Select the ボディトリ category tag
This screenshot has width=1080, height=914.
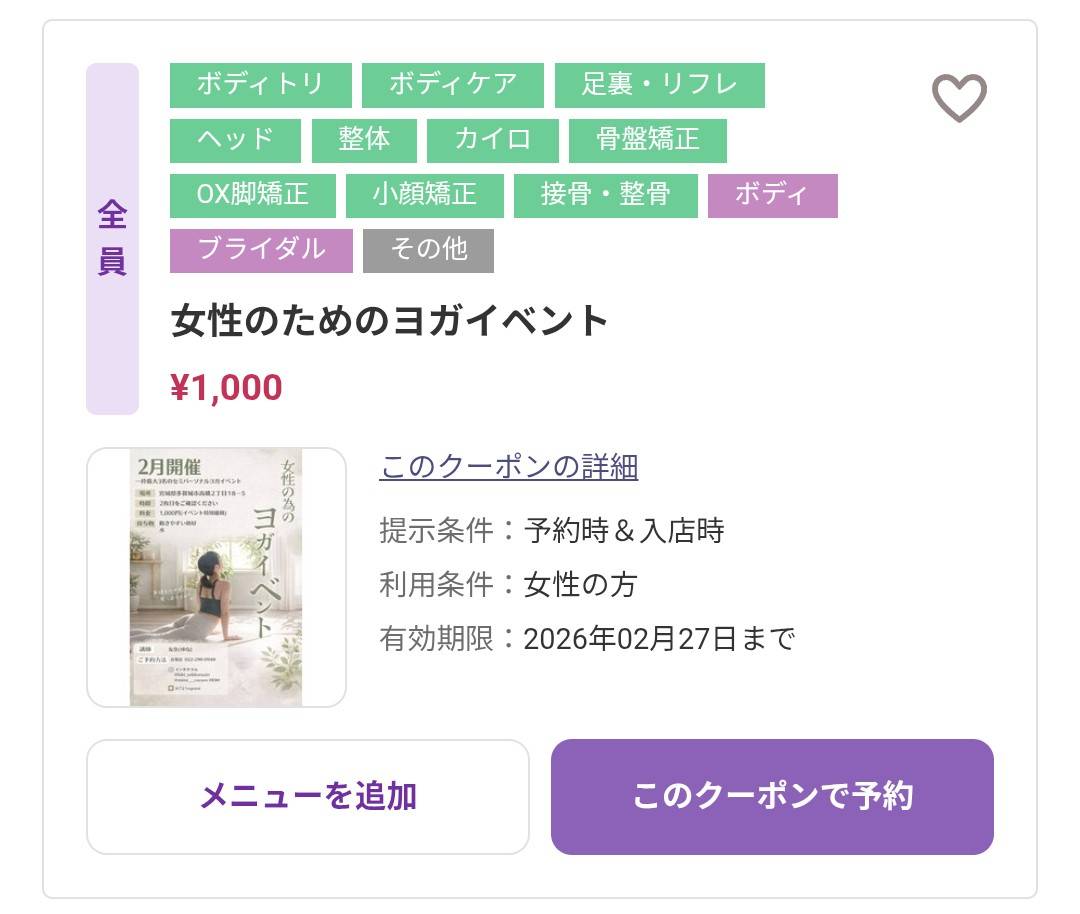260,86
